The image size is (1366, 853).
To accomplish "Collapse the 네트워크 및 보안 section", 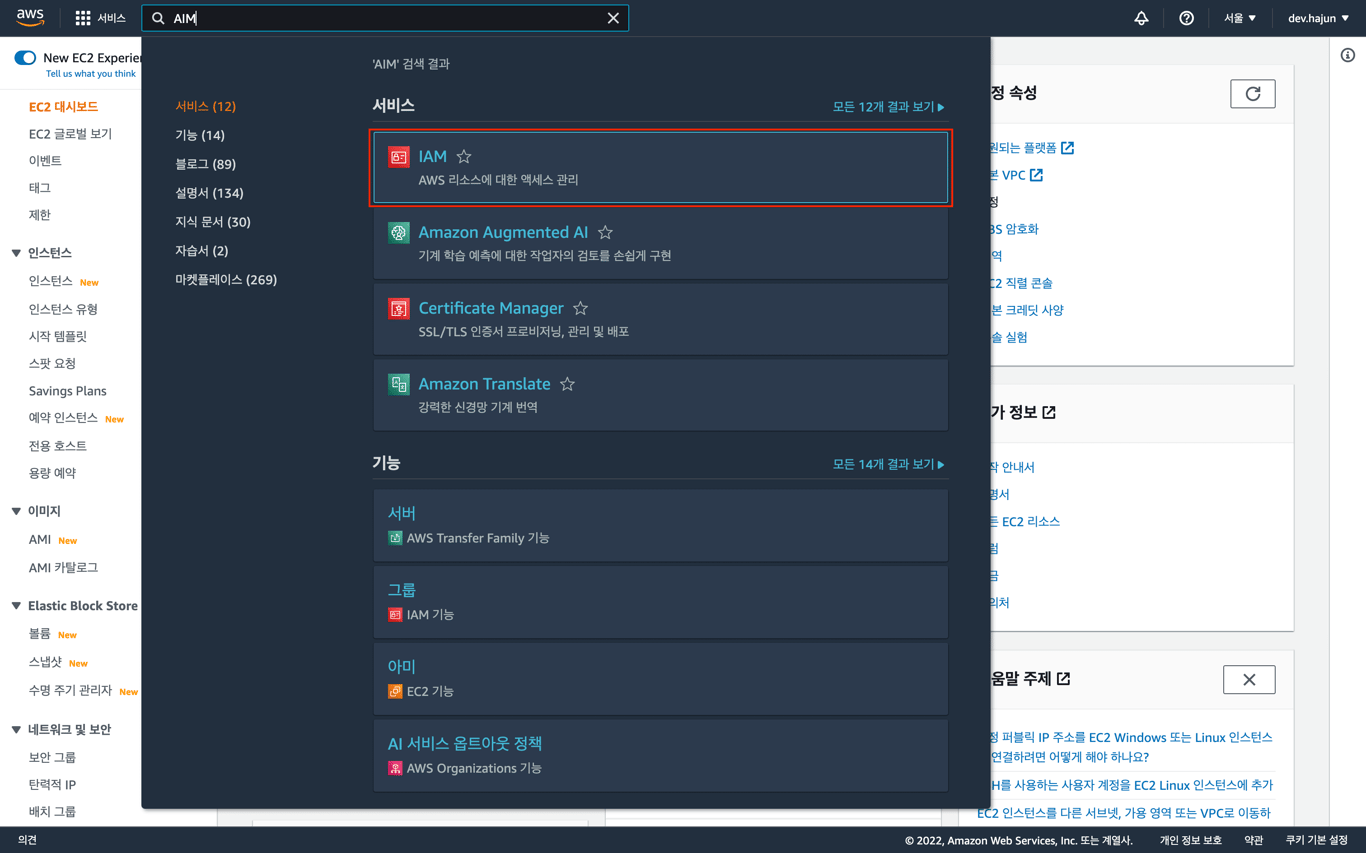I will (16, 730).
